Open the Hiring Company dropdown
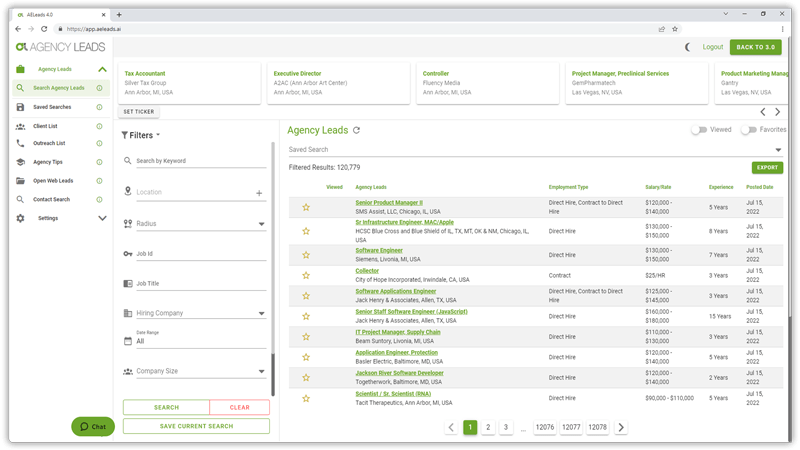Screen dimensions: 800x450 [x=201, y=313]
